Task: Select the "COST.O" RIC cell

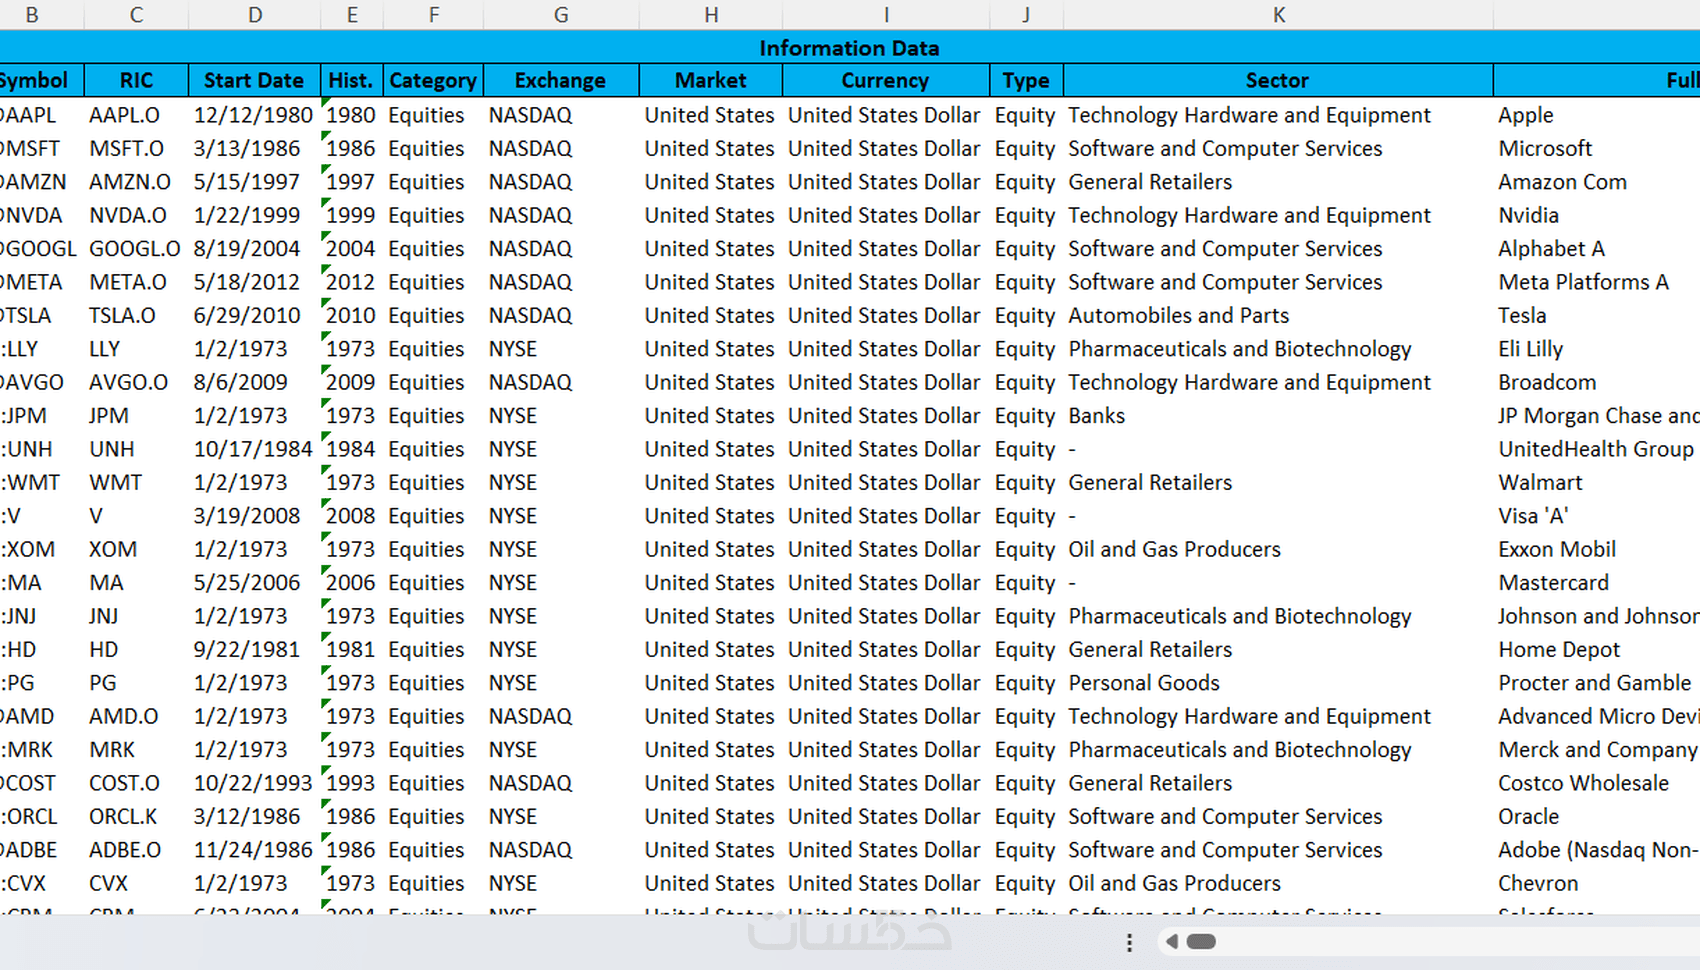Action: tap(136, 783)
